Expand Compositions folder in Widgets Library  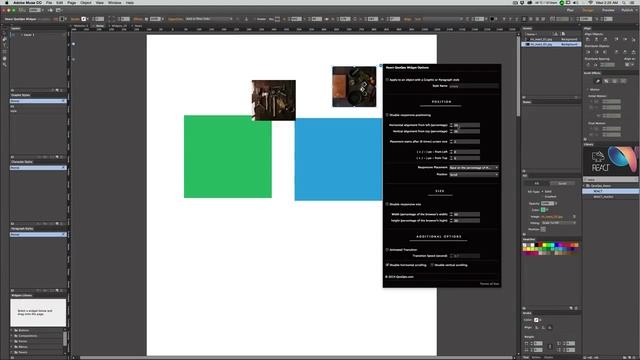tap(12, 336)
